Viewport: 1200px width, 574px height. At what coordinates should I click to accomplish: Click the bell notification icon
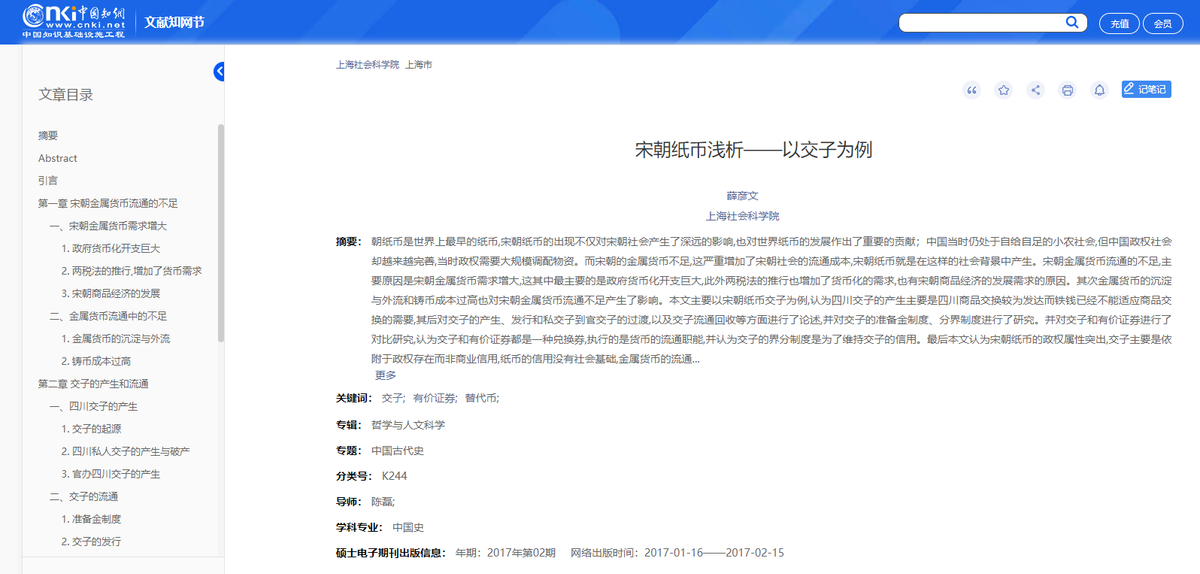coord(1099,90)
